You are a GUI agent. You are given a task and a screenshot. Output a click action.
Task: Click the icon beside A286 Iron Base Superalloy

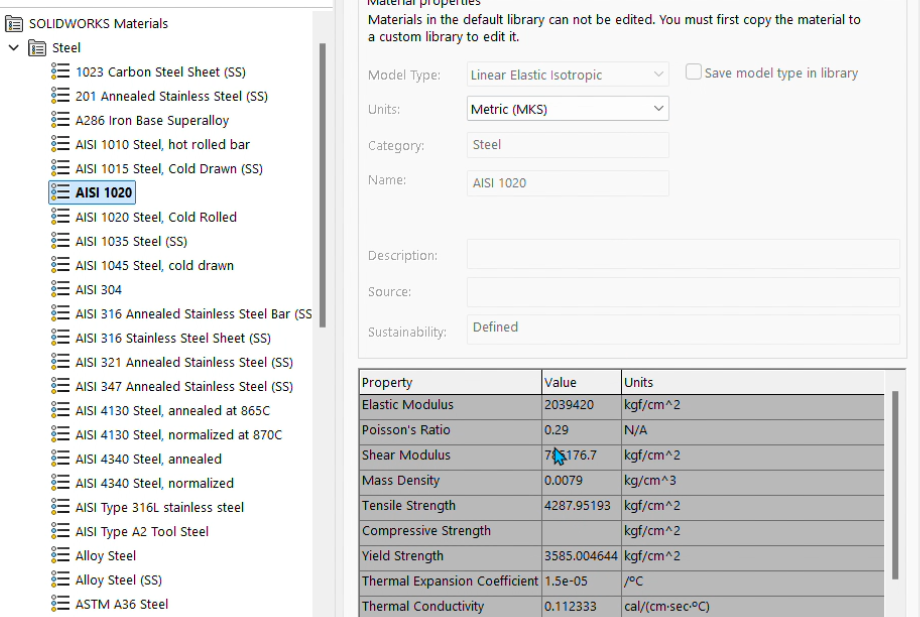[x=60, y=120]
